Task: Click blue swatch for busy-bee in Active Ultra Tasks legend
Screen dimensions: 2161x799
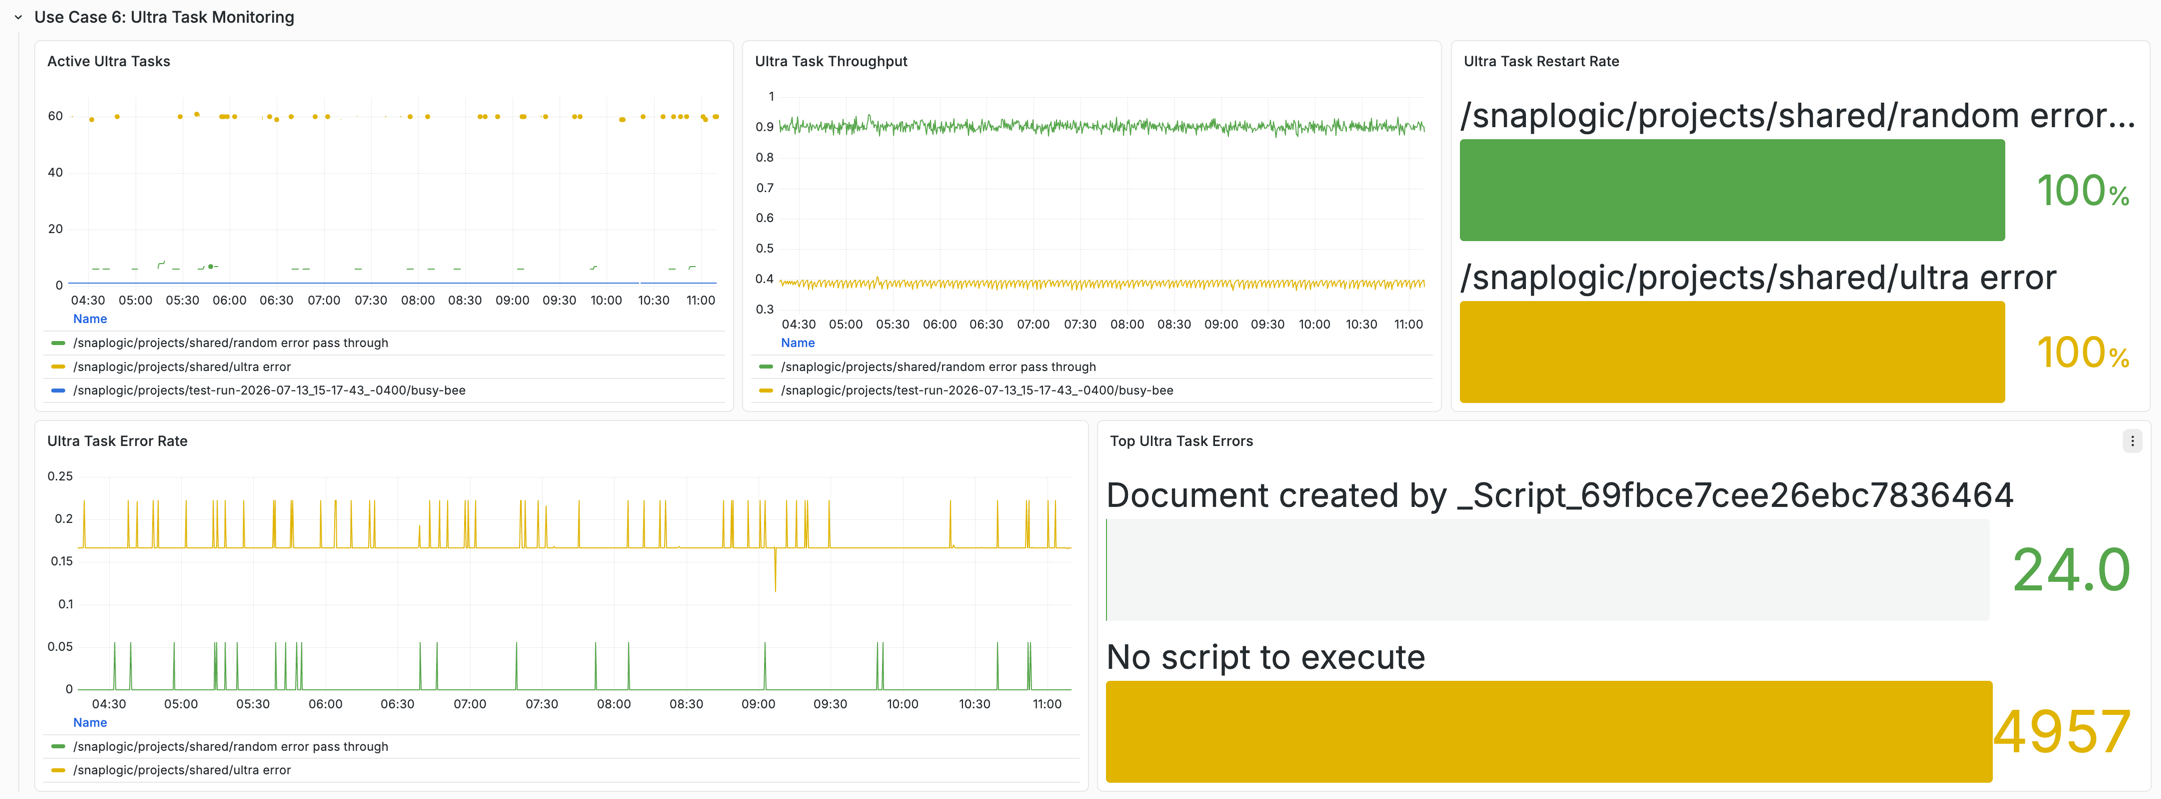Action: (x=58, y=391)
